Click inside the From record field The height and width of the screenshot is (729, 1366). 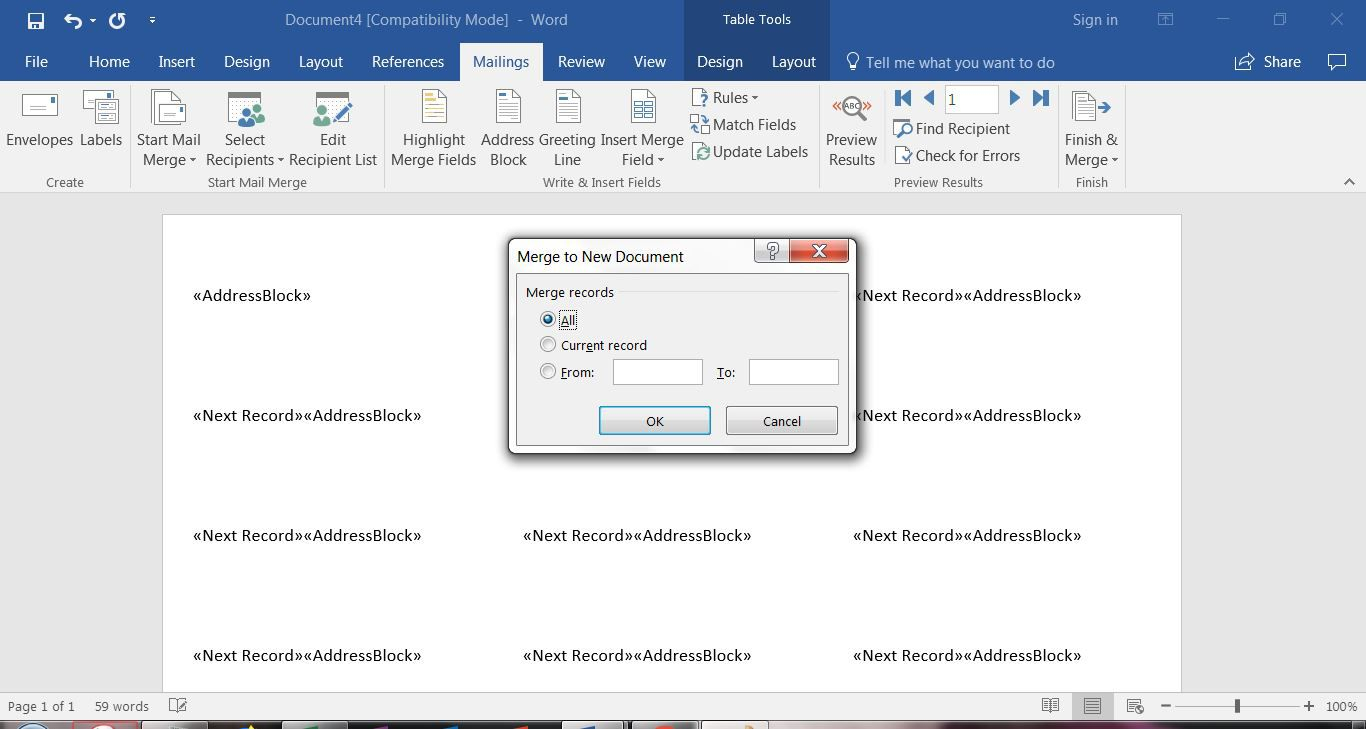(x=657, y=371)
